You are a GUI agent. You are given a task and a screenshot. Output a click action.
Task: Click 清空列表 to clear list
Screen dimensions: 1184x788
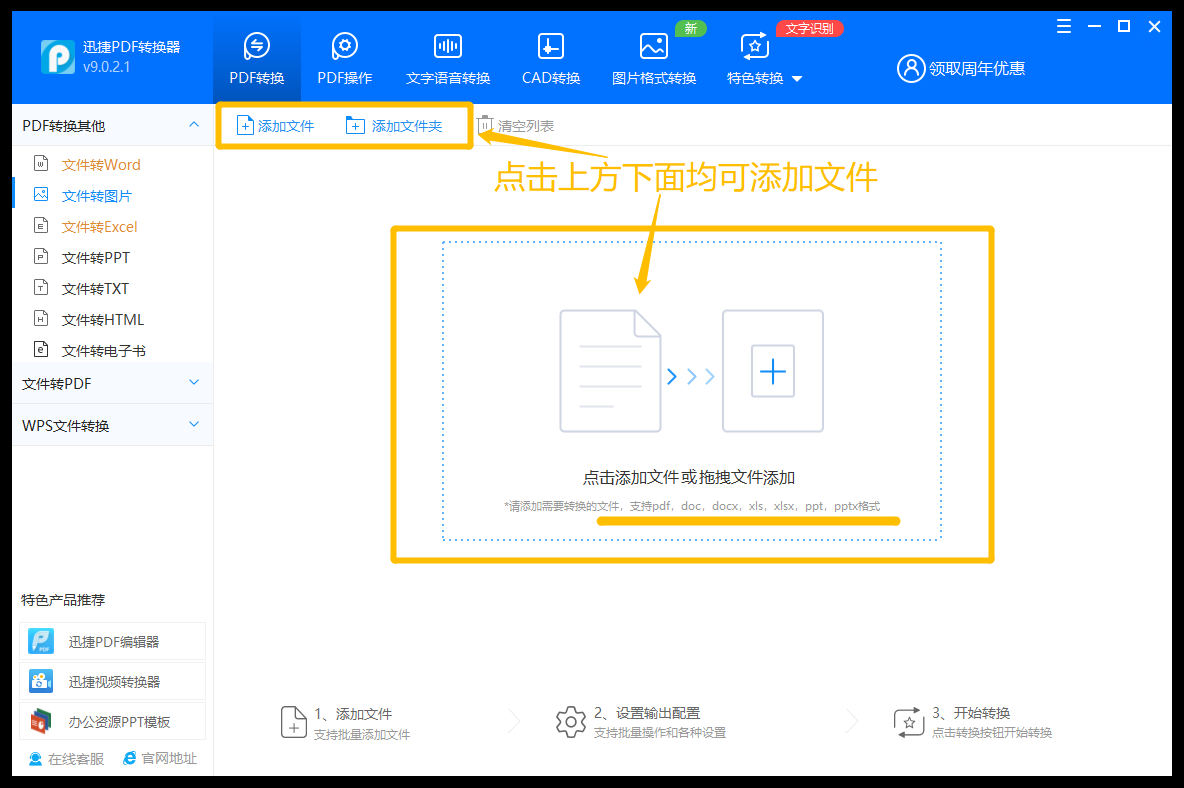pos(516,125)
